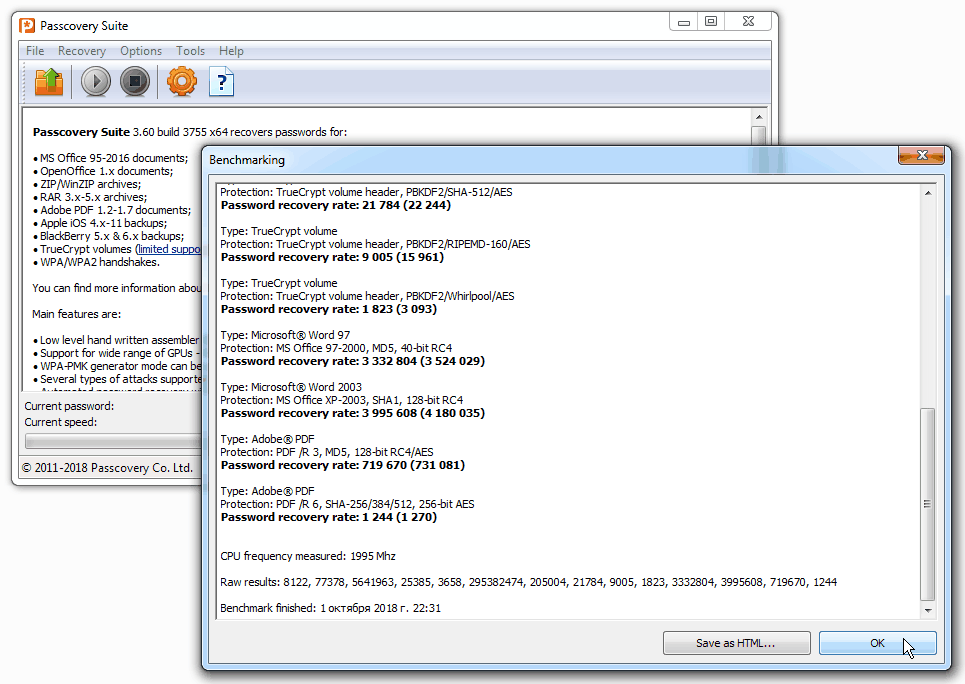Screen dimensions: 965x684
Task: Maximize the Passcovery Suite window
Action: (x=711, y=22)
